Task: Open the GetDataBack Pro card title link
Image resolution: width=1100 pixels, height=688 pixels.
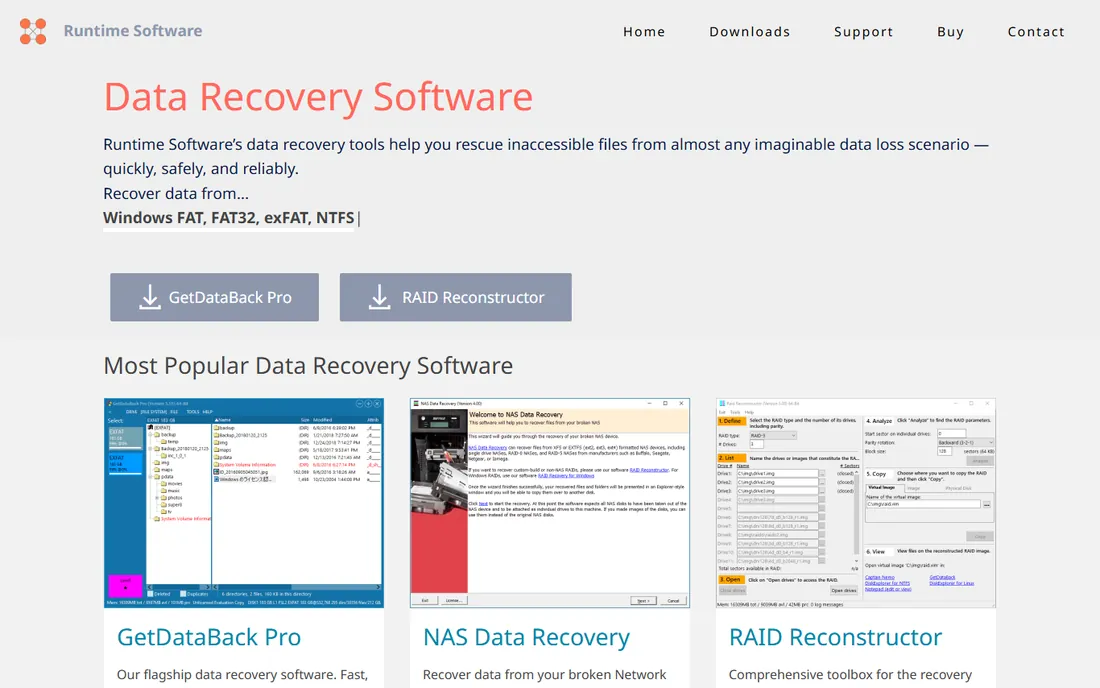Action: coord(209,637)
